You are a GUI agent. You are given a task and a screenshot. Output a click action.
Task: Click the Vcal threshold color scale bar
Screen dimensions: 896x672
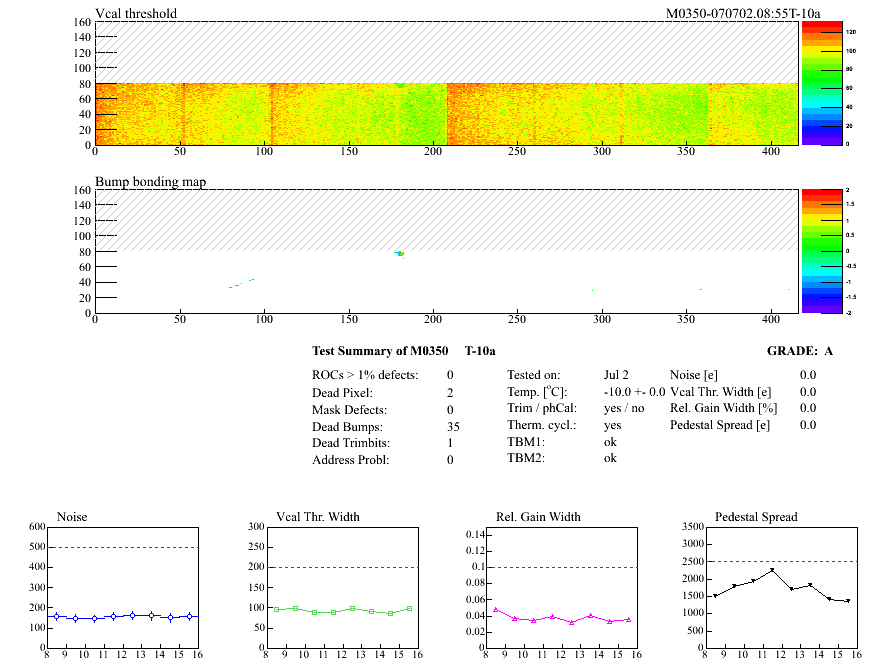point(821,83)
